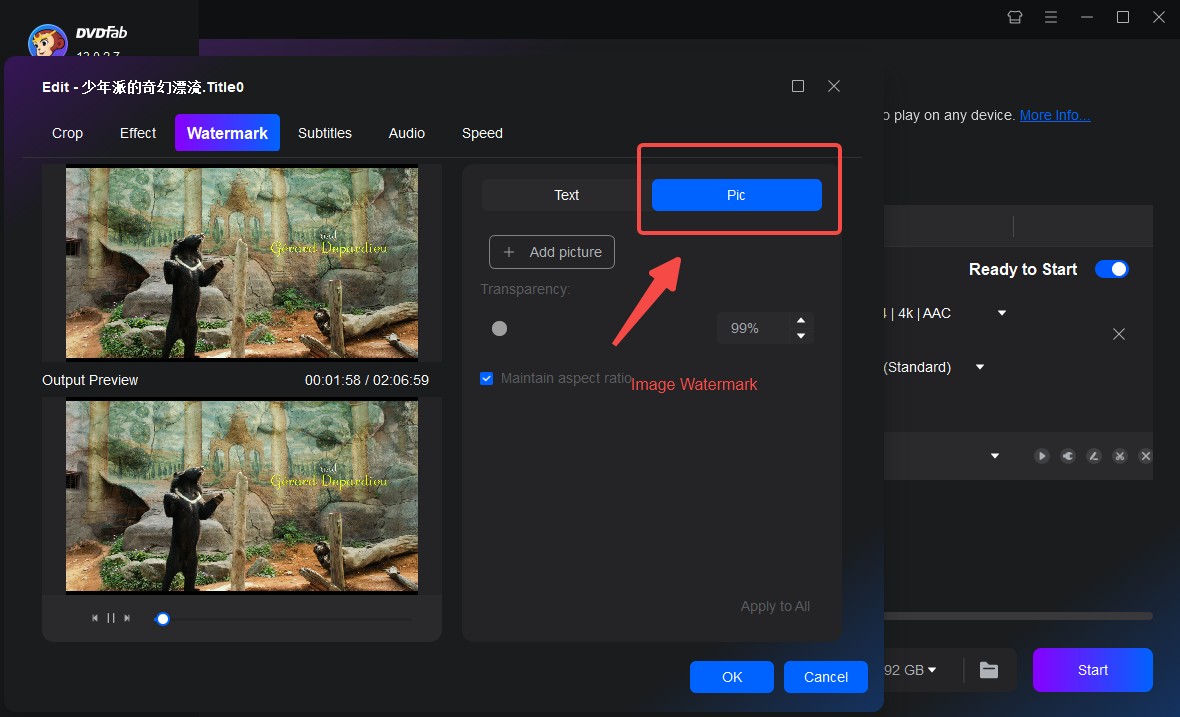
Task: Click the main window horizontal scrollbar
Action: [x=1018, y=616]
